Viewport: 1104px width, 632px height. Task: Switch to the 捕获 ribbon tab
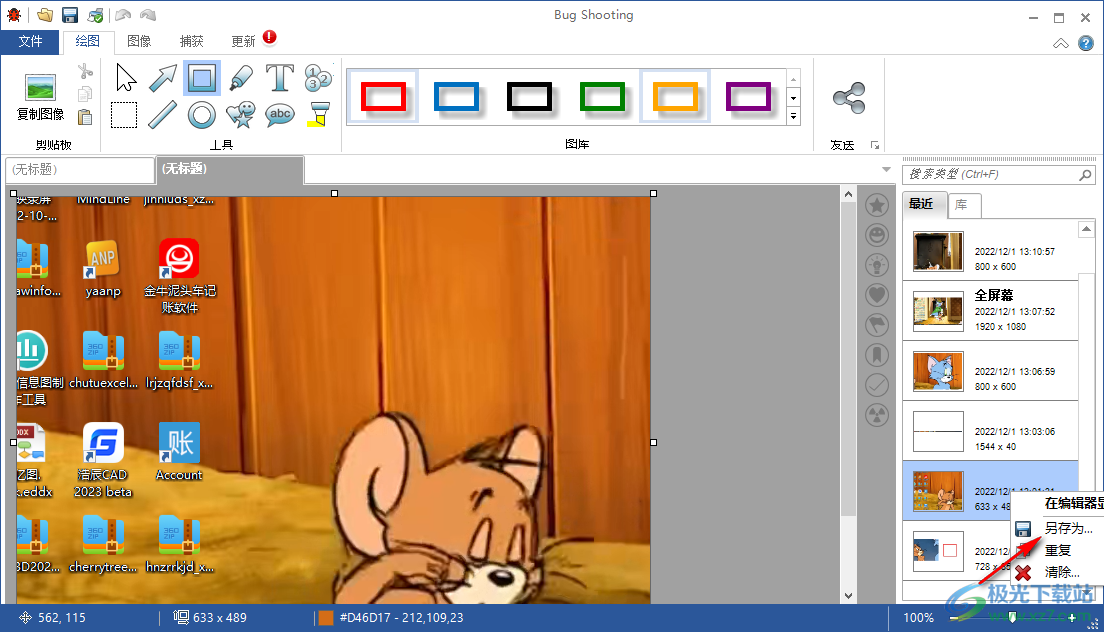[x=192, y=42]
